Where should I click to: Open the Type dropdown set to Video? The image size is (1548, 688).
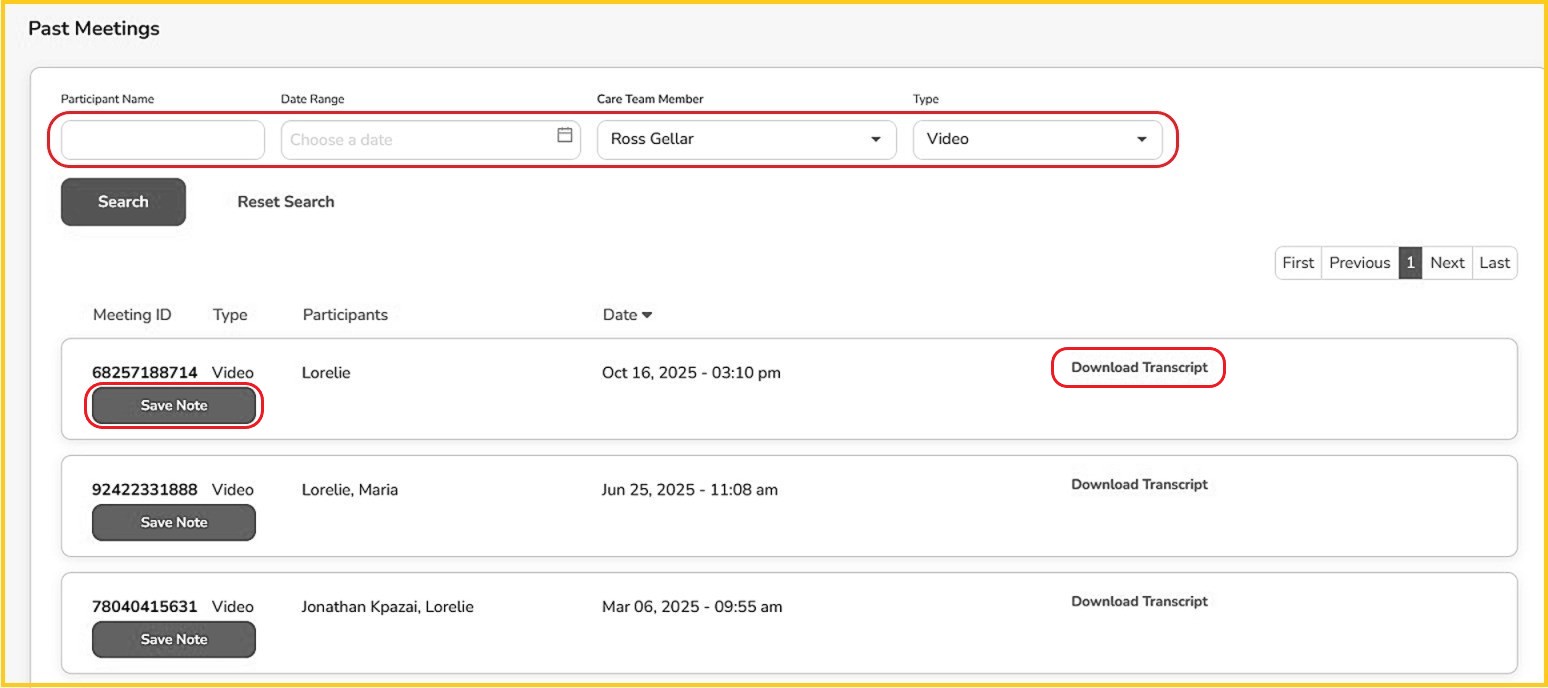(x=1037, y=140)
